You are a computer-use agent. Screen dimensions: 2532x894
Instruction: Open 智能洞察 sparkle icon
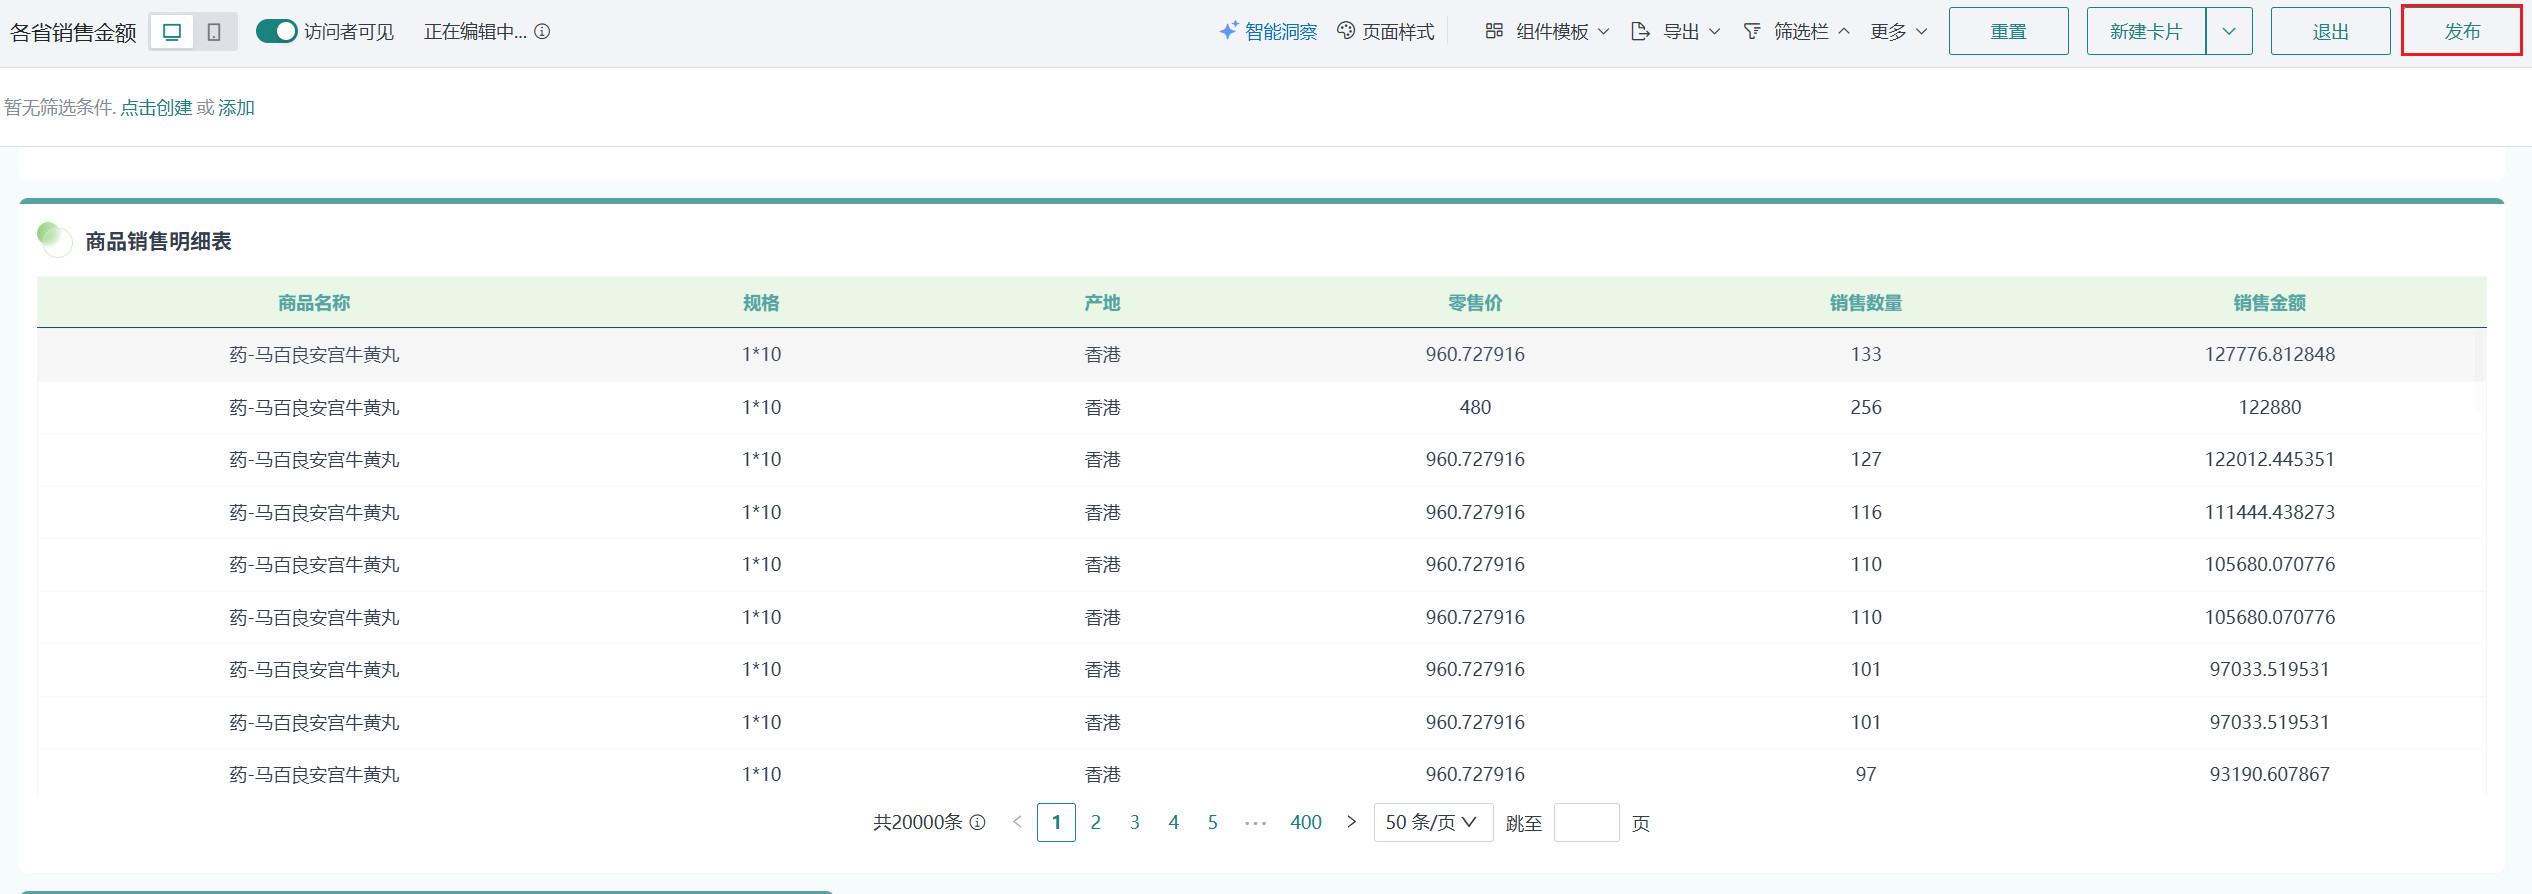[1229, 31]
